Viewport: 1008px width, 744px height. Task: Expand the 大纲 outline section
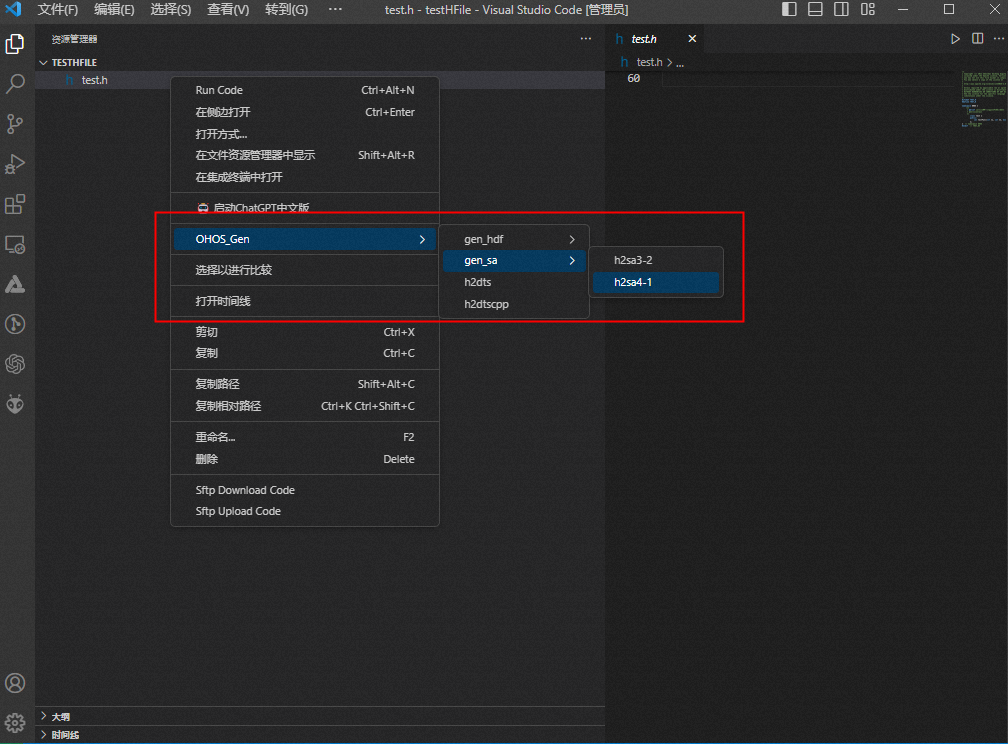point(60,716)
